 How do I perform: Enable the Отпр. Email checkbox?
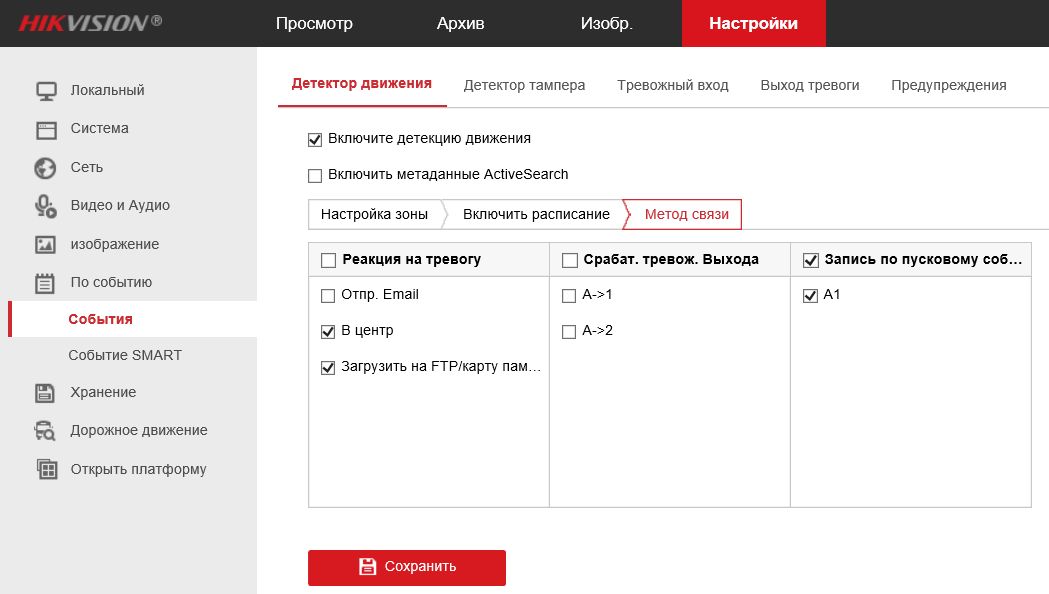pos(328,296)
